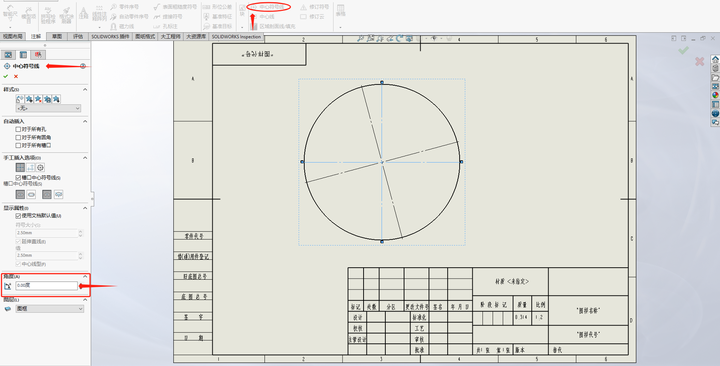Viewport: 720px width, 366px height.
Task: Open the SOLIDWORKS Inspection tab
Action: [x=236, y=36]
